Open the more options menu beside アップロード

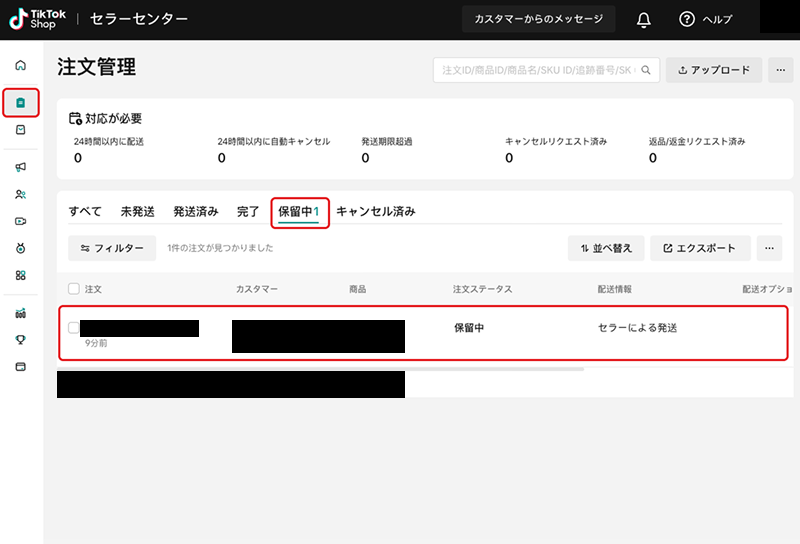point(781,70)
